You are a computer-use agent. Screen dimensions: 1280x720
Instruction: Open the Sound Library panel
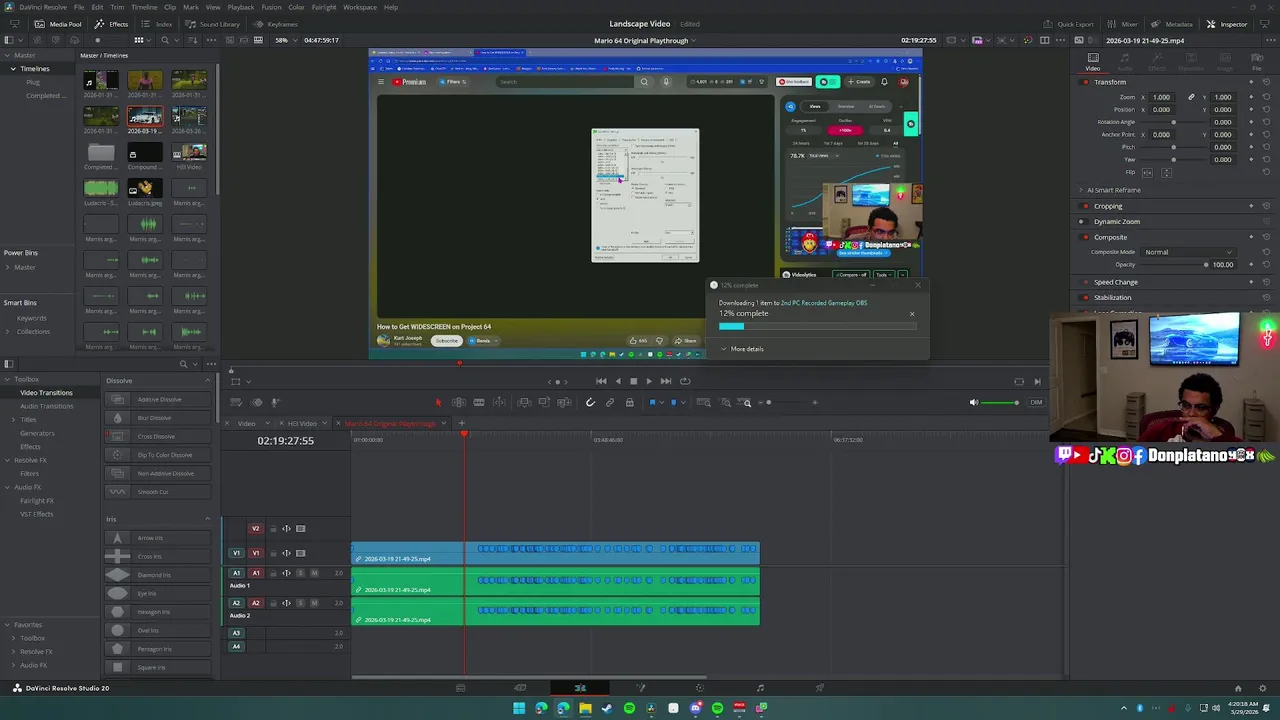point(213,24)
